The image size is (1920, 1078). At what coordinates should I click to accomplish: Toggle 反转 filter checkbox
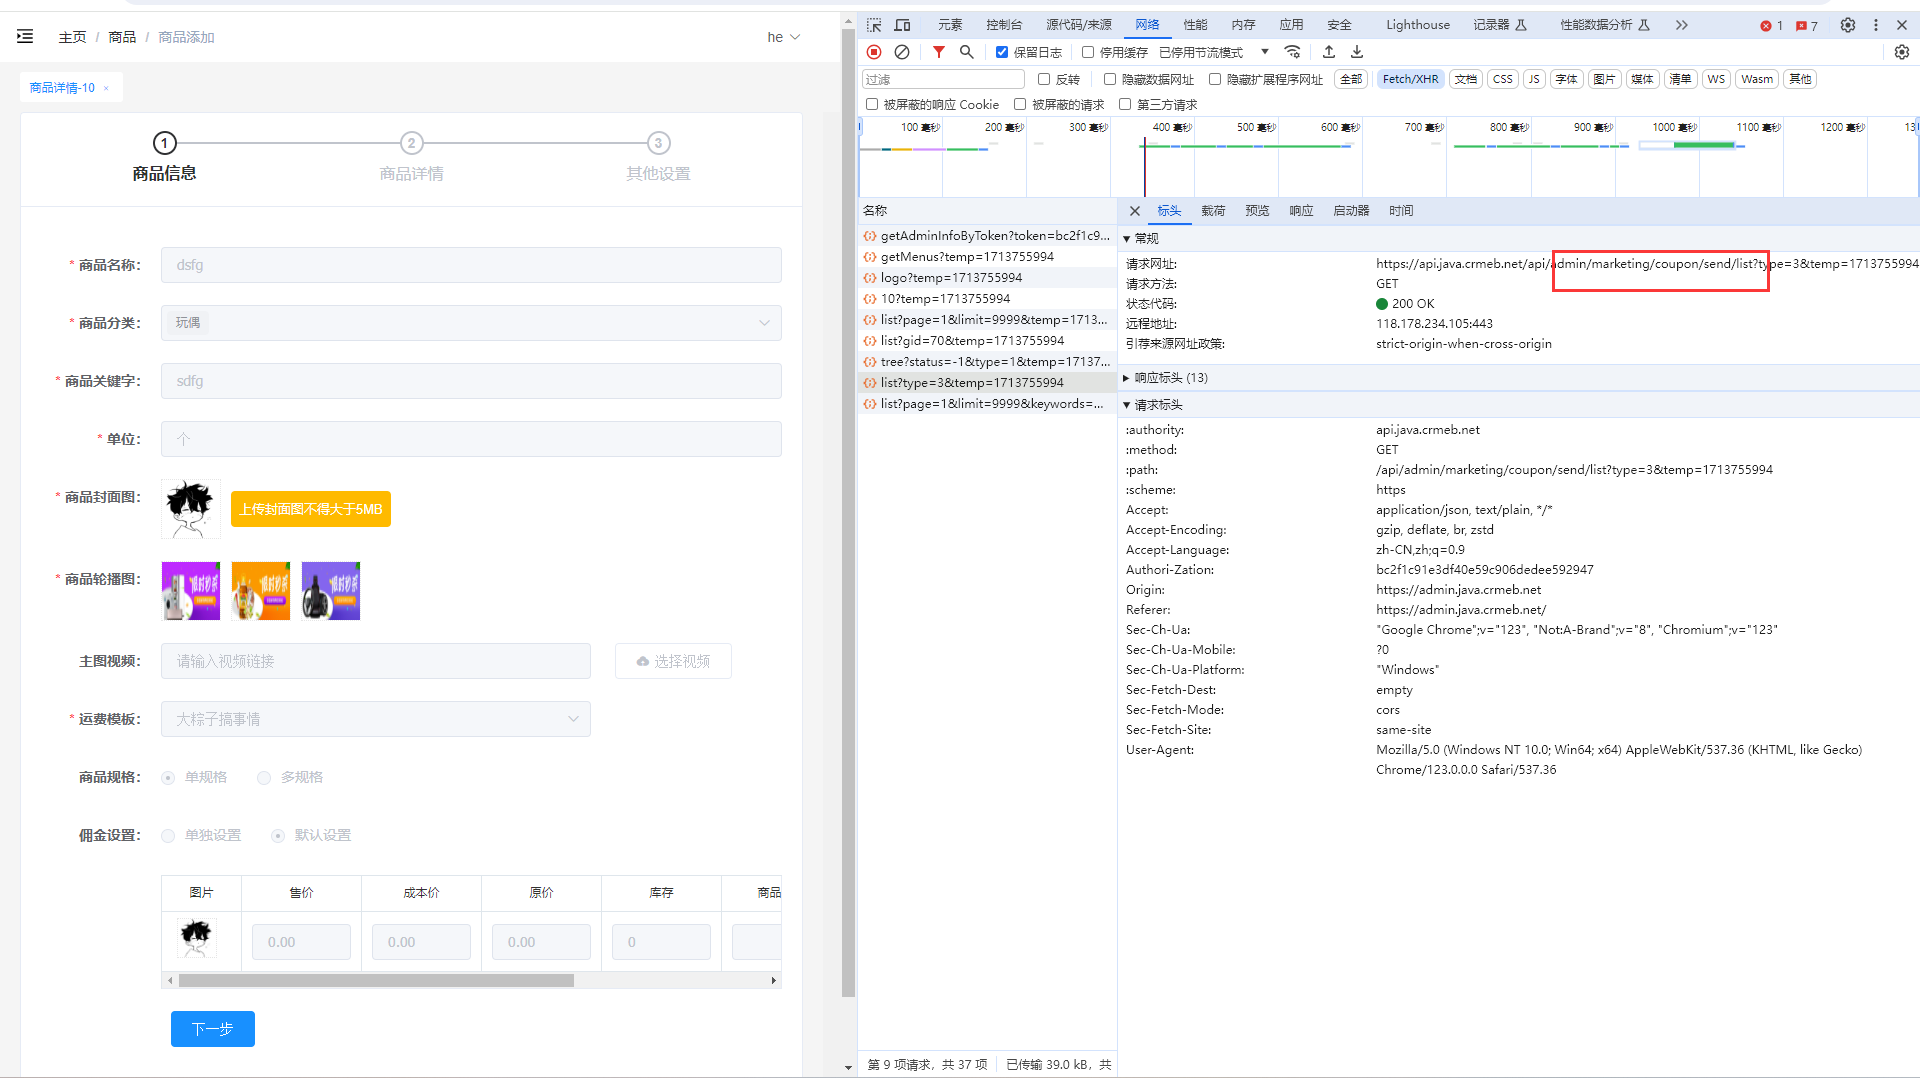pos(1044,79)
